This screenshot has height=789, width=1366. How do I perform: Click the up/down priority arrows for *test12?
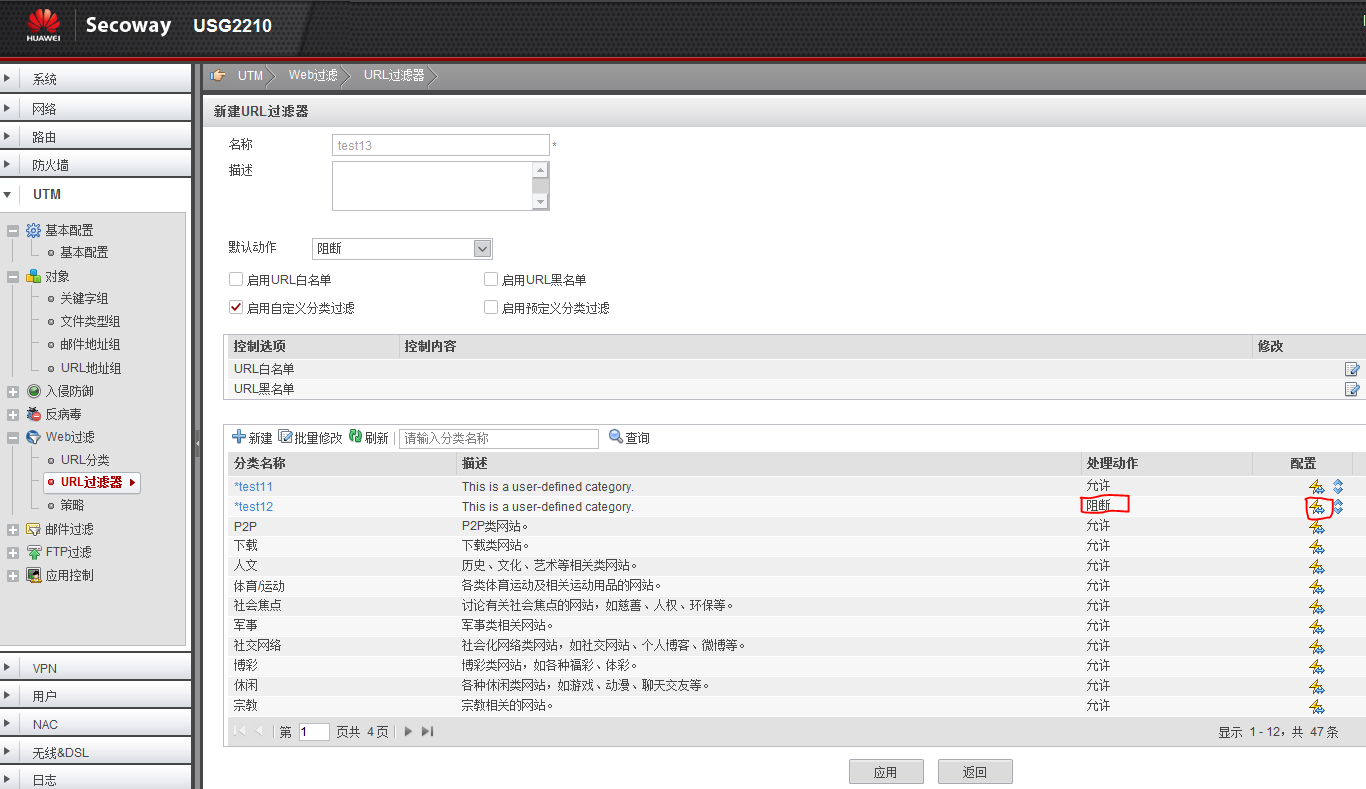[1338, 507]
